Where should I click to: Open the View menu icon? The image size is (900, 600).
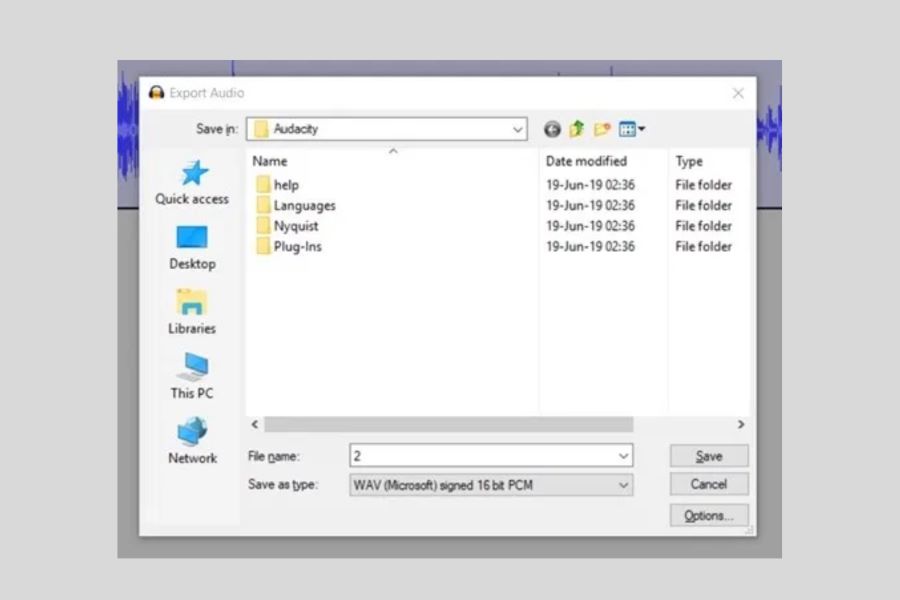coord(628,128)
